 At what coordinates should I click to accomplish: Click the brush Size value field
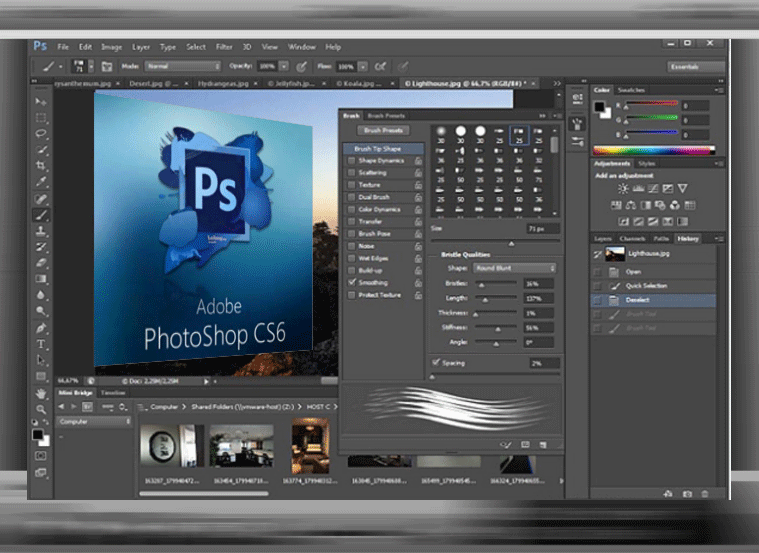[x=543, y=228]
